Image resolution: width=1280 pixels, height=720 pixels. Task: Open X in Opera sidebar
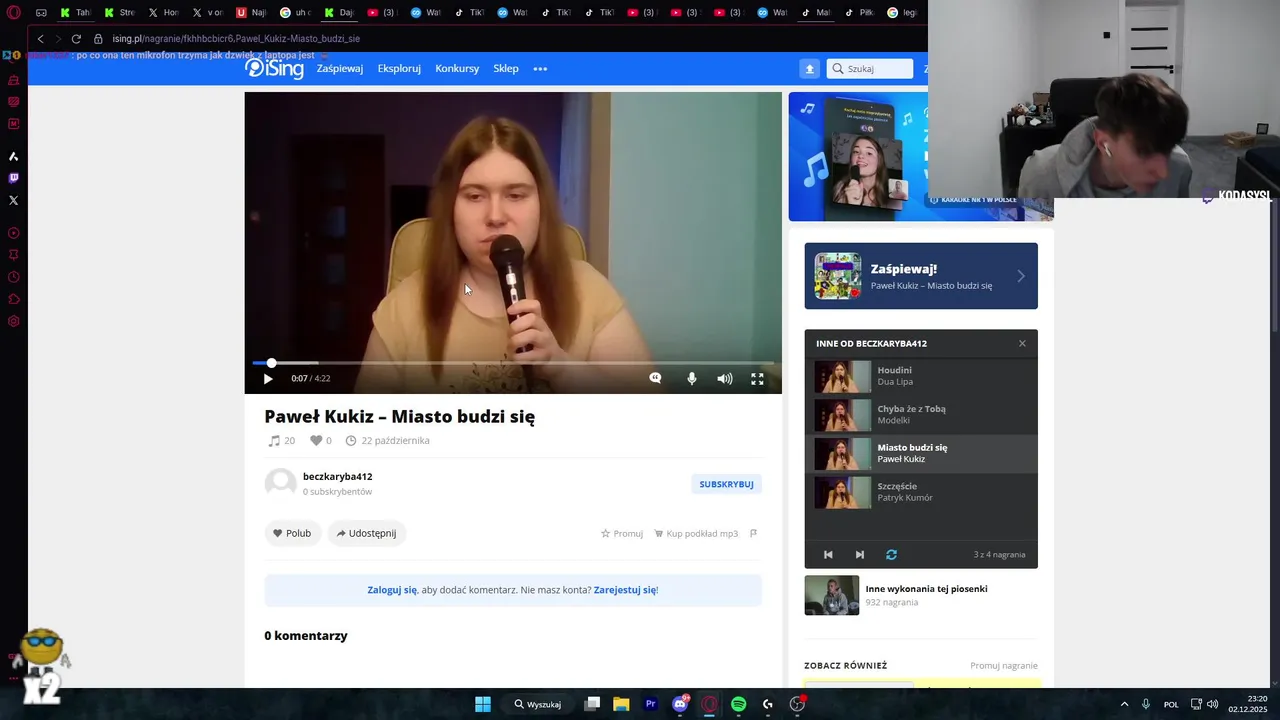click(x=13, y=200)
